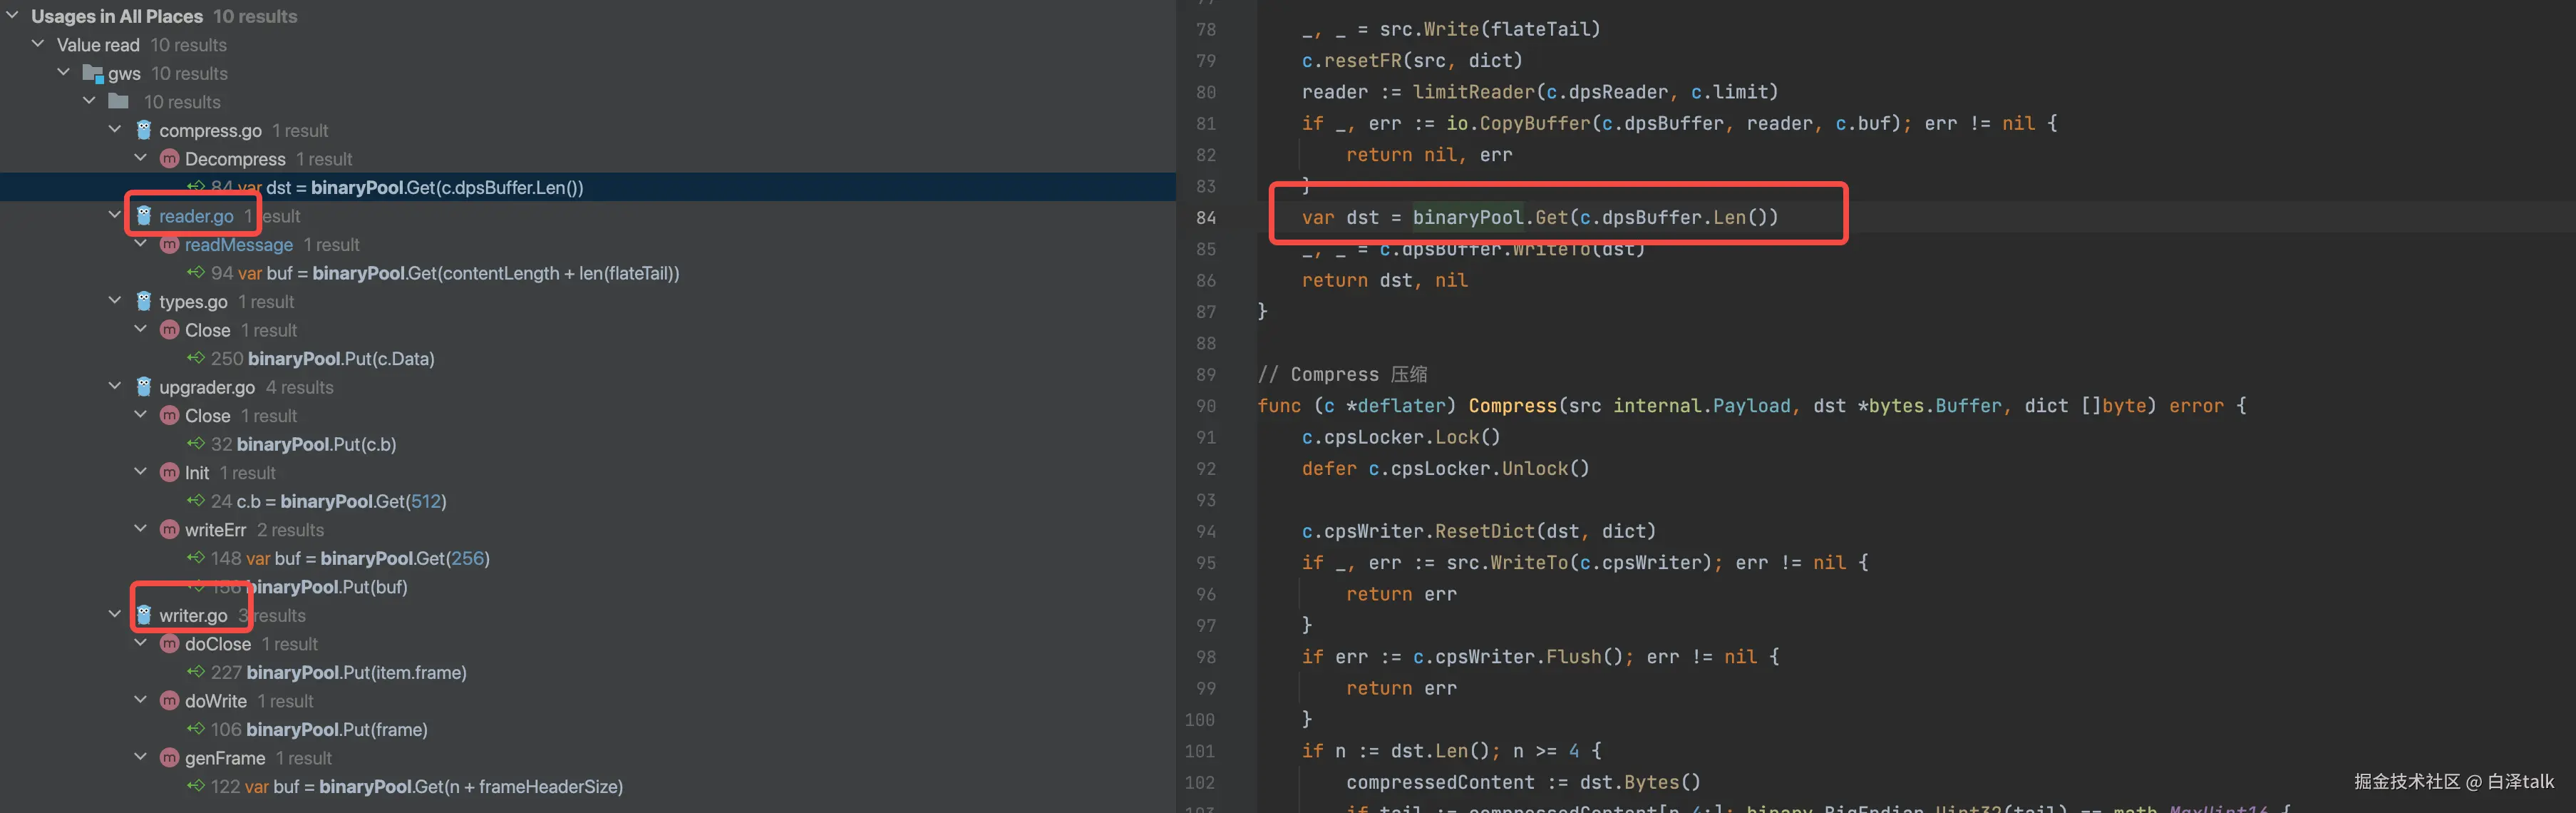Click the types.go file icon
2576x813 pixels.
coord(144,301)
